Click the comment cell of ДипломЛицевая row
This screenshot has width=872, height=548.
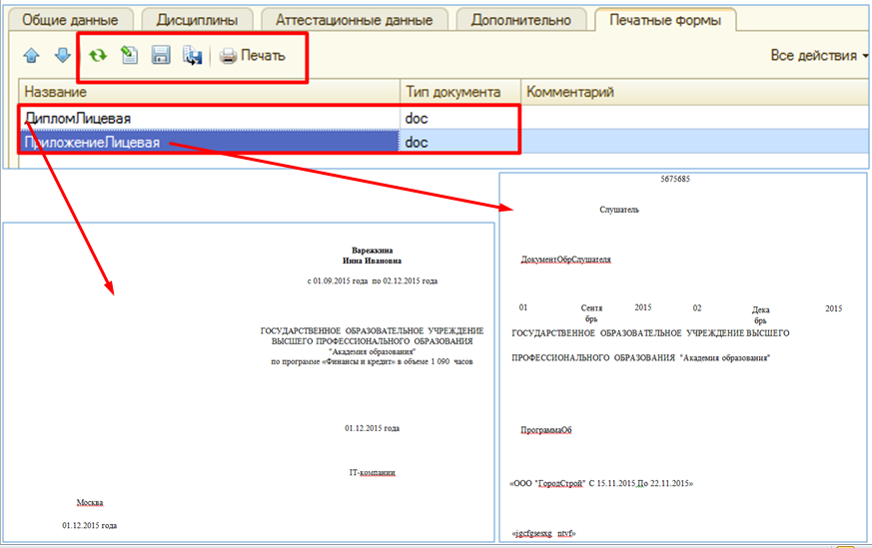click(690, 118)
